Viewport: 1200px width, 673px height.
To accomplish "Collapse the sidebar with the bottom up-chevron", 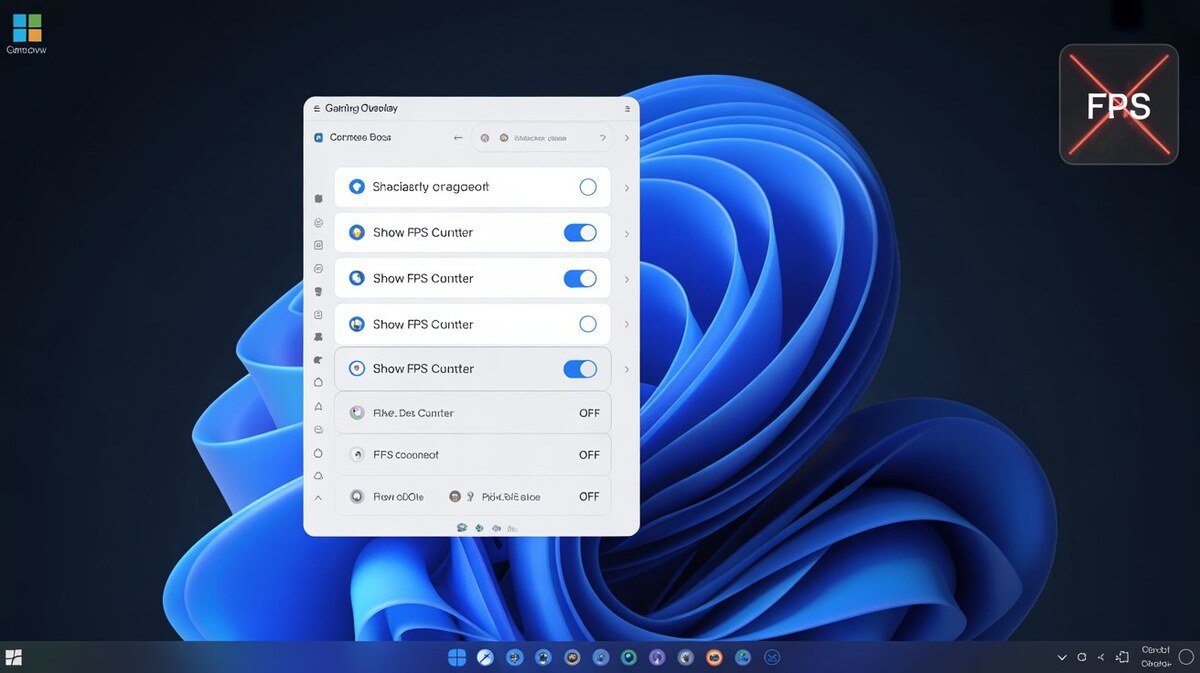I will (x=318, y=497).
